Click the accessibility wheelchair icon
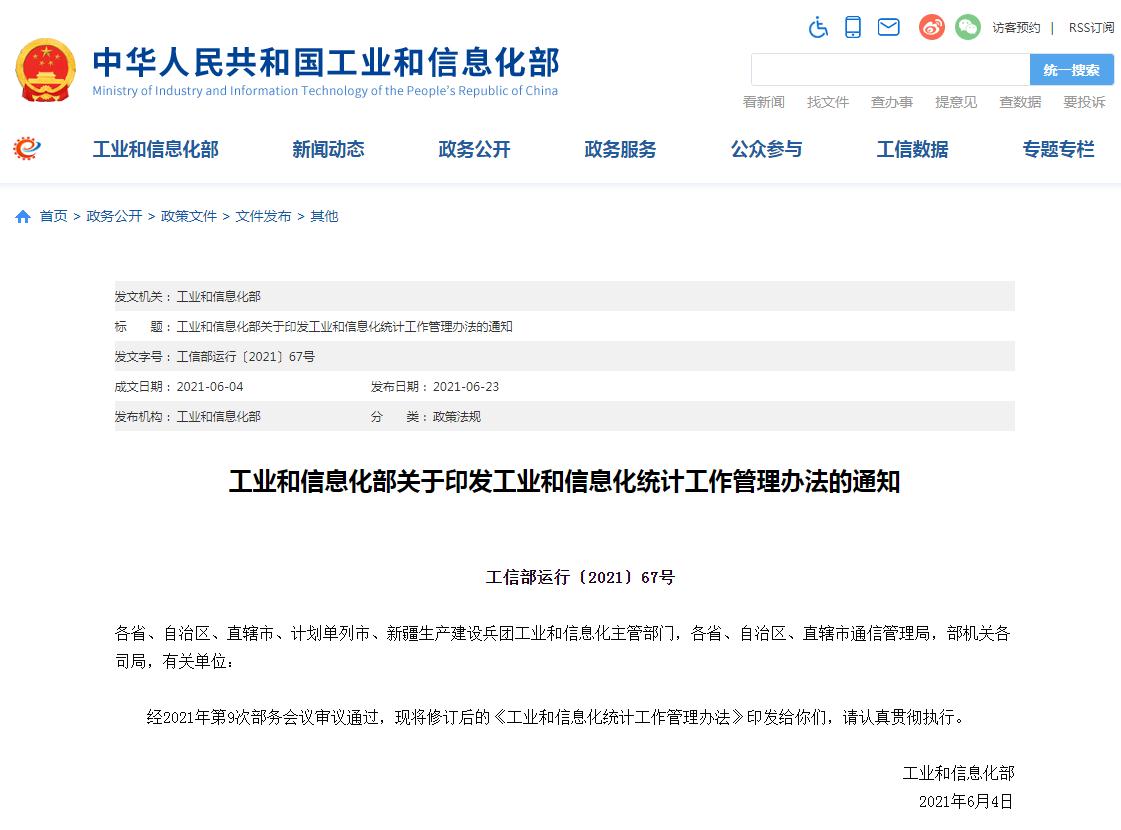Viewport: 1121px width, 830px height. coord(818,27)
